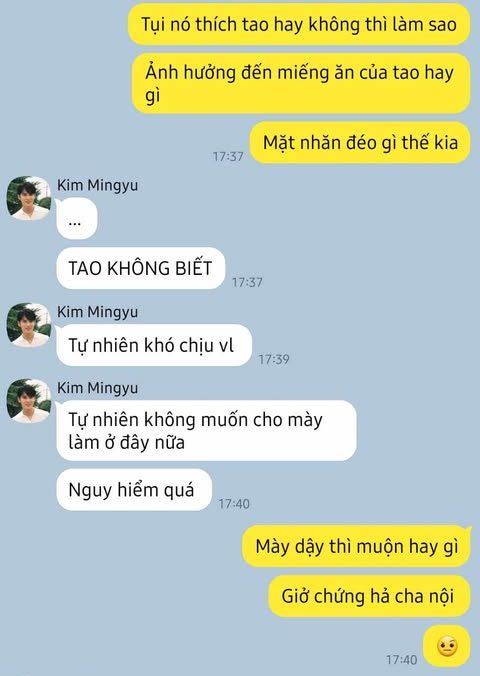Screen dimensions: 480x676
Task: Click the 'Kim Mingyu' name above 'Tự nhiên khó chịu vl'
Action: coord(97,312)
